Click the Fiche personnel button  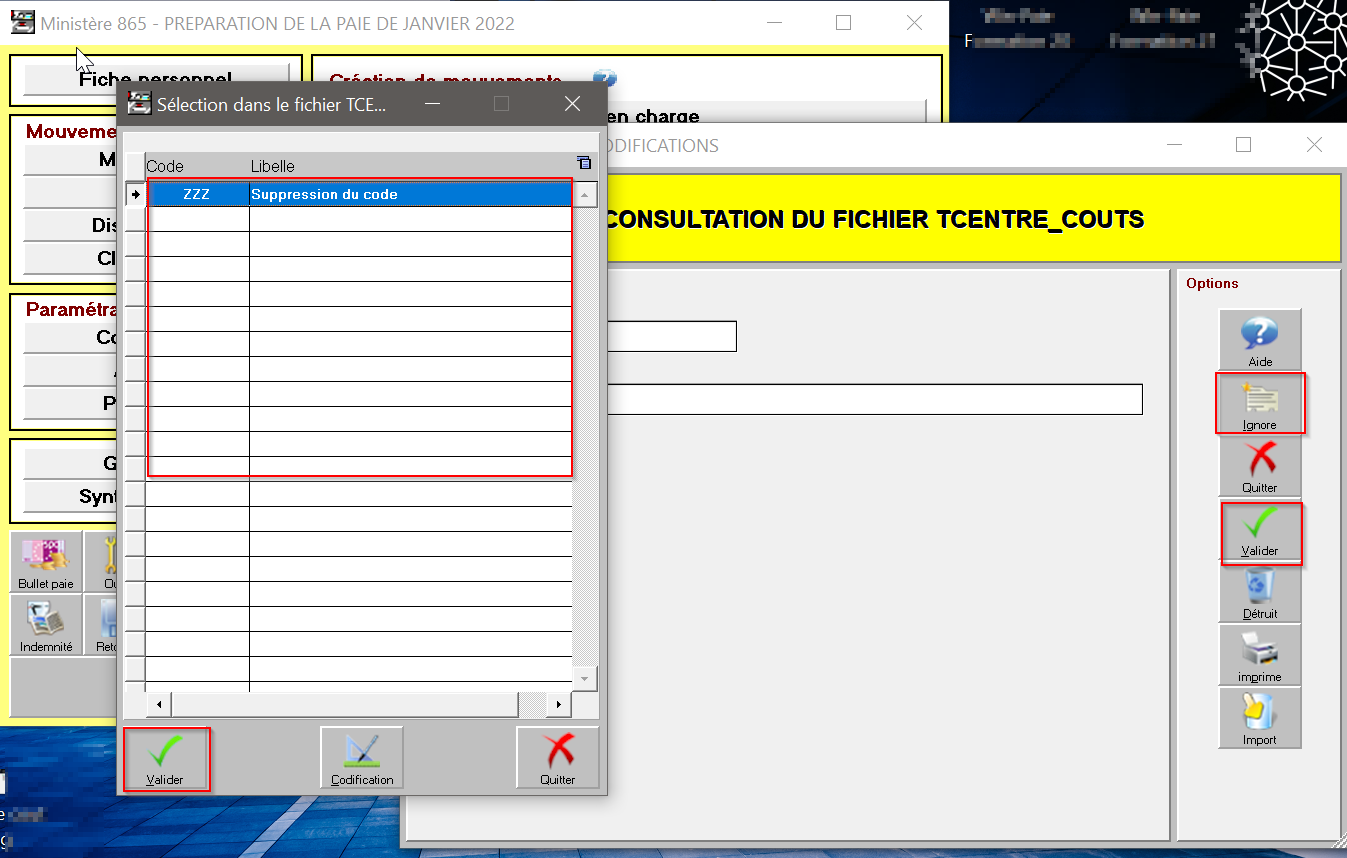[x=155, y=79]
